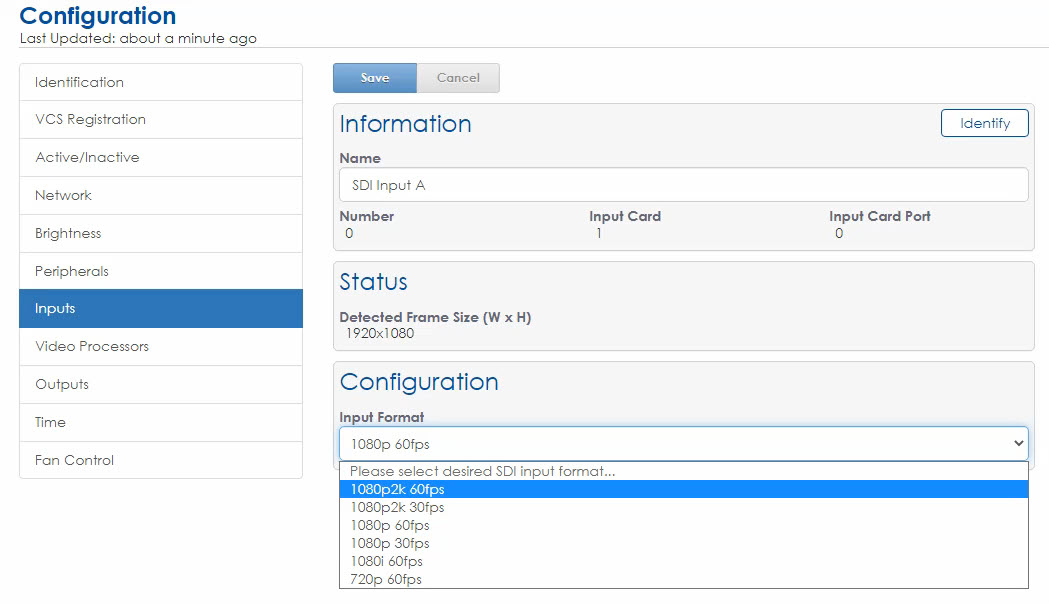Open the Fan Control section
Viewport: 1049px width, 604px height.
160,460
